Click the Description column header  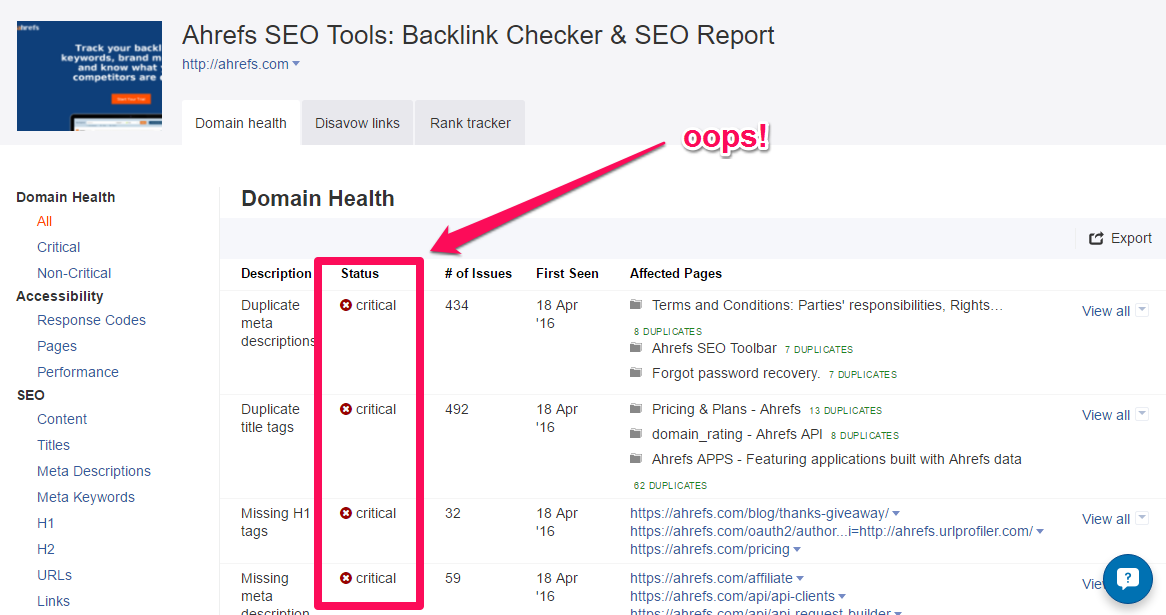point(276,273)
